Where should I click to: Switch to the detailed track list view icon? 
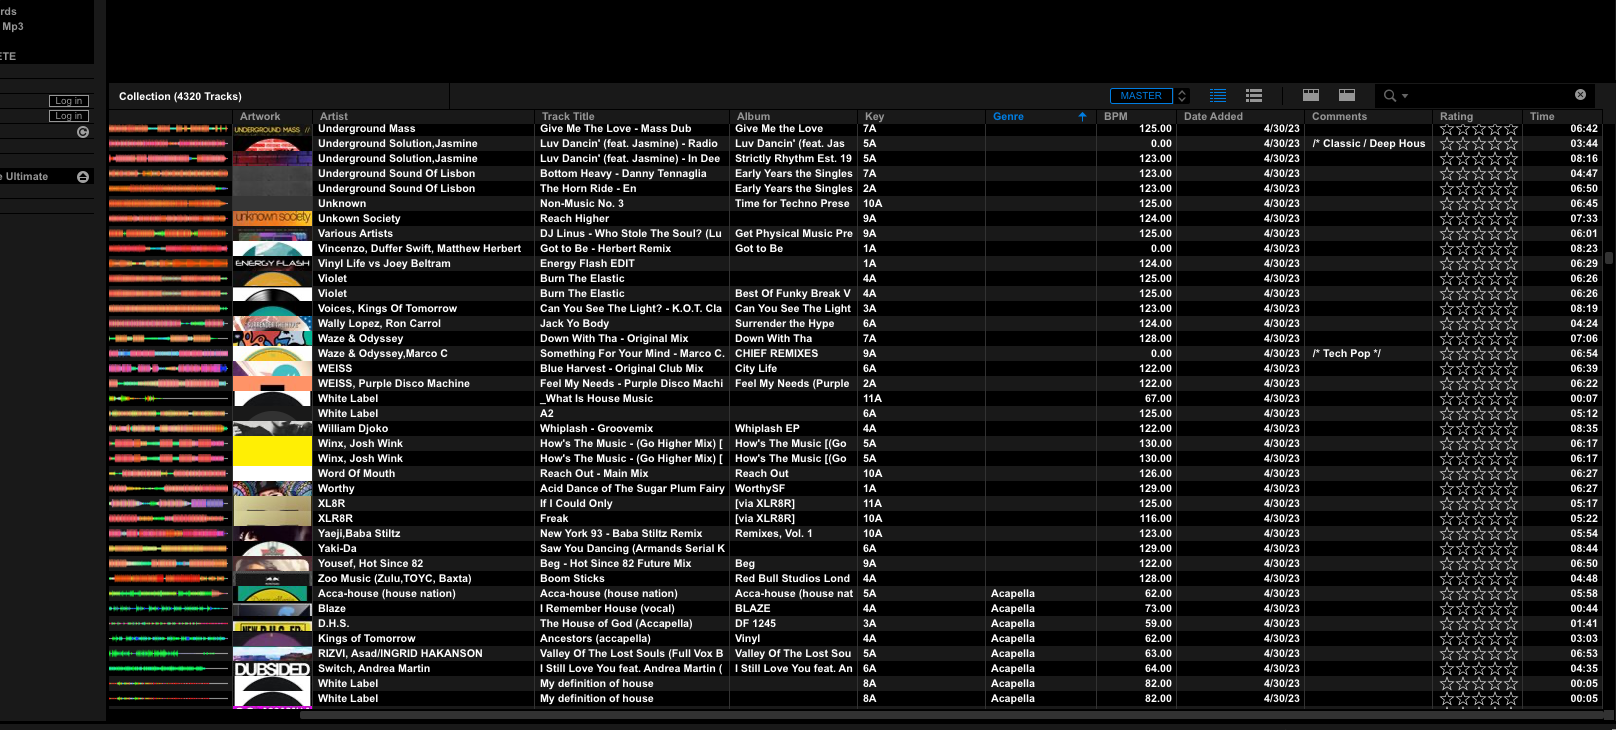coord(1217,96)
